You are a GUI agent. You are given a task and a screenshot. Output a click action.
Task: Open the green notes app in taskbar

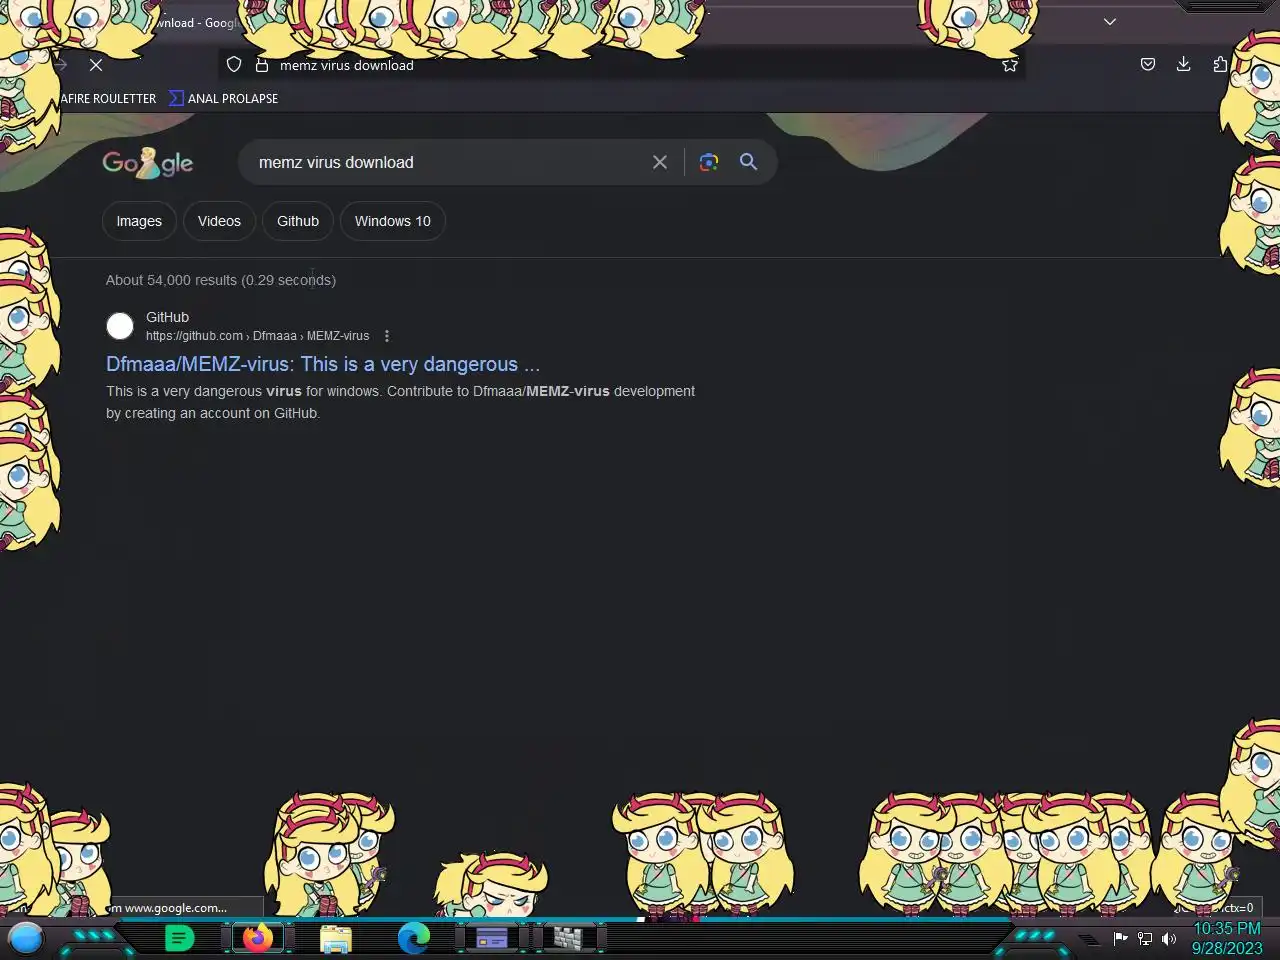pyautogui.click(x=179, y=938)
